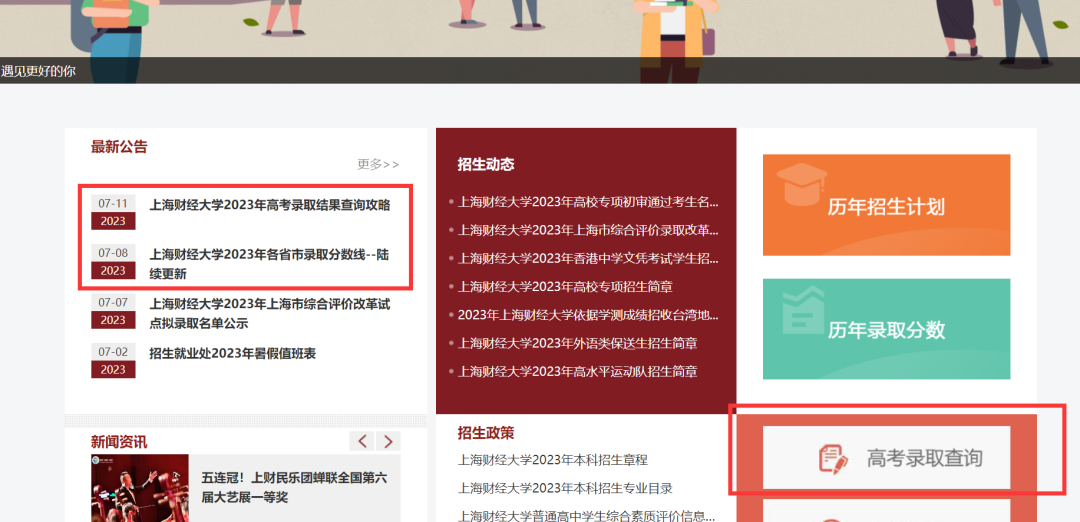Open the 高考录取查询 button
1080x522 pixels.
point(886,457)
